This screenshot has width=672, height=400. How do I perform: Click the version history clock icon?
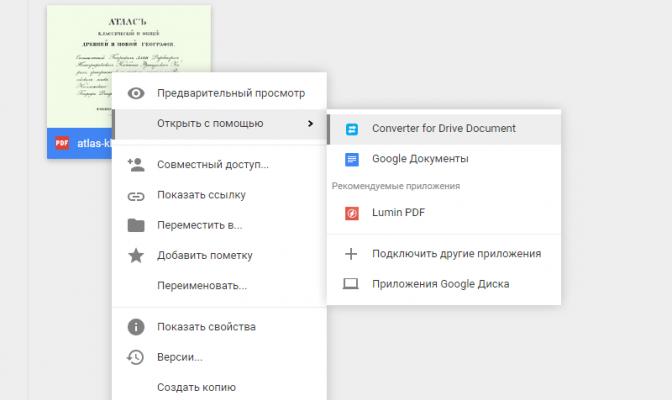coord(135,357)
